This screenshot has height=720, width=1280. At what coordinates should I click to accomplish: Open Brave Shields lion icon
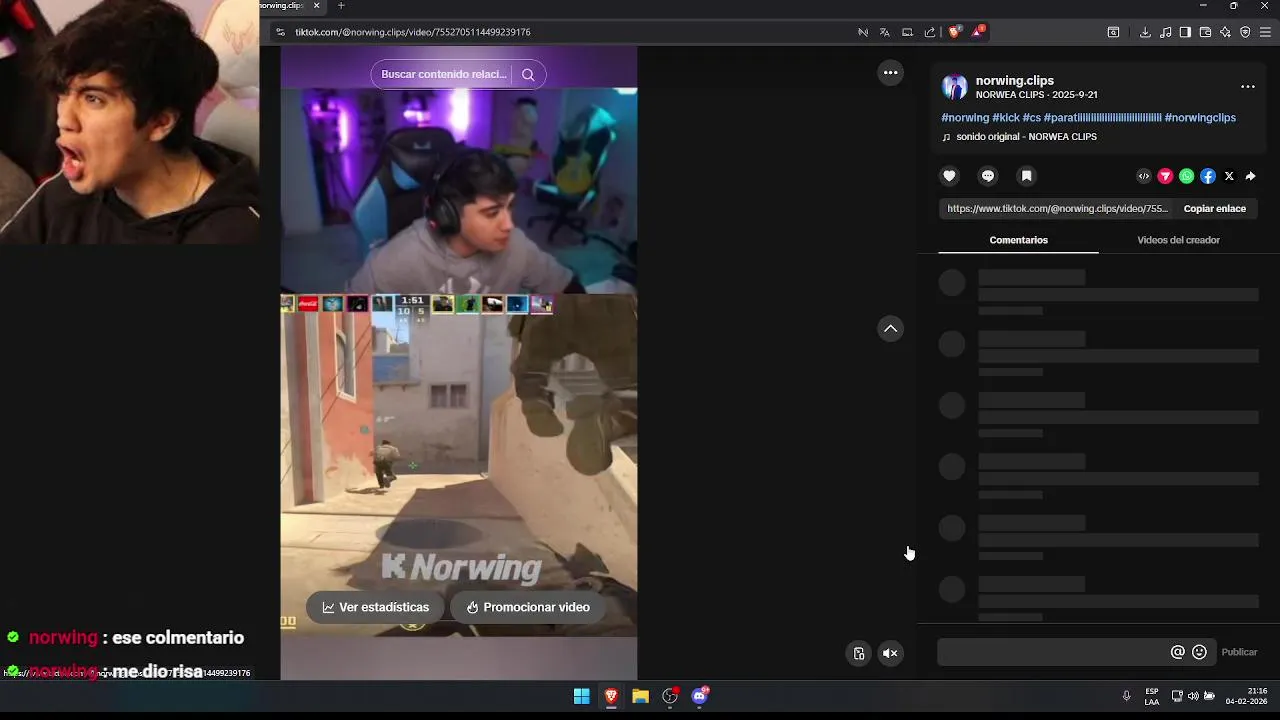click(954, 32)
